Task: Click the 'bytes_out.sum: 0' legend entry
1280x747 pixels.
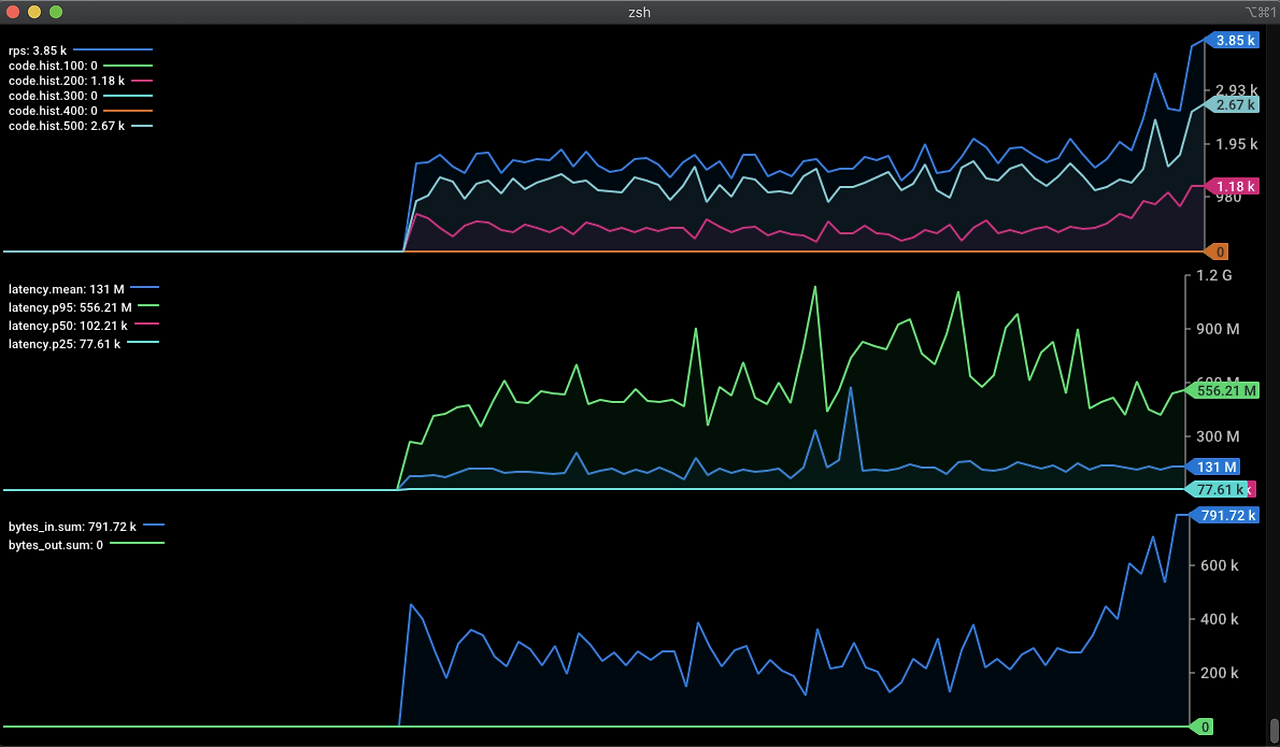Action: click(86, 545)
